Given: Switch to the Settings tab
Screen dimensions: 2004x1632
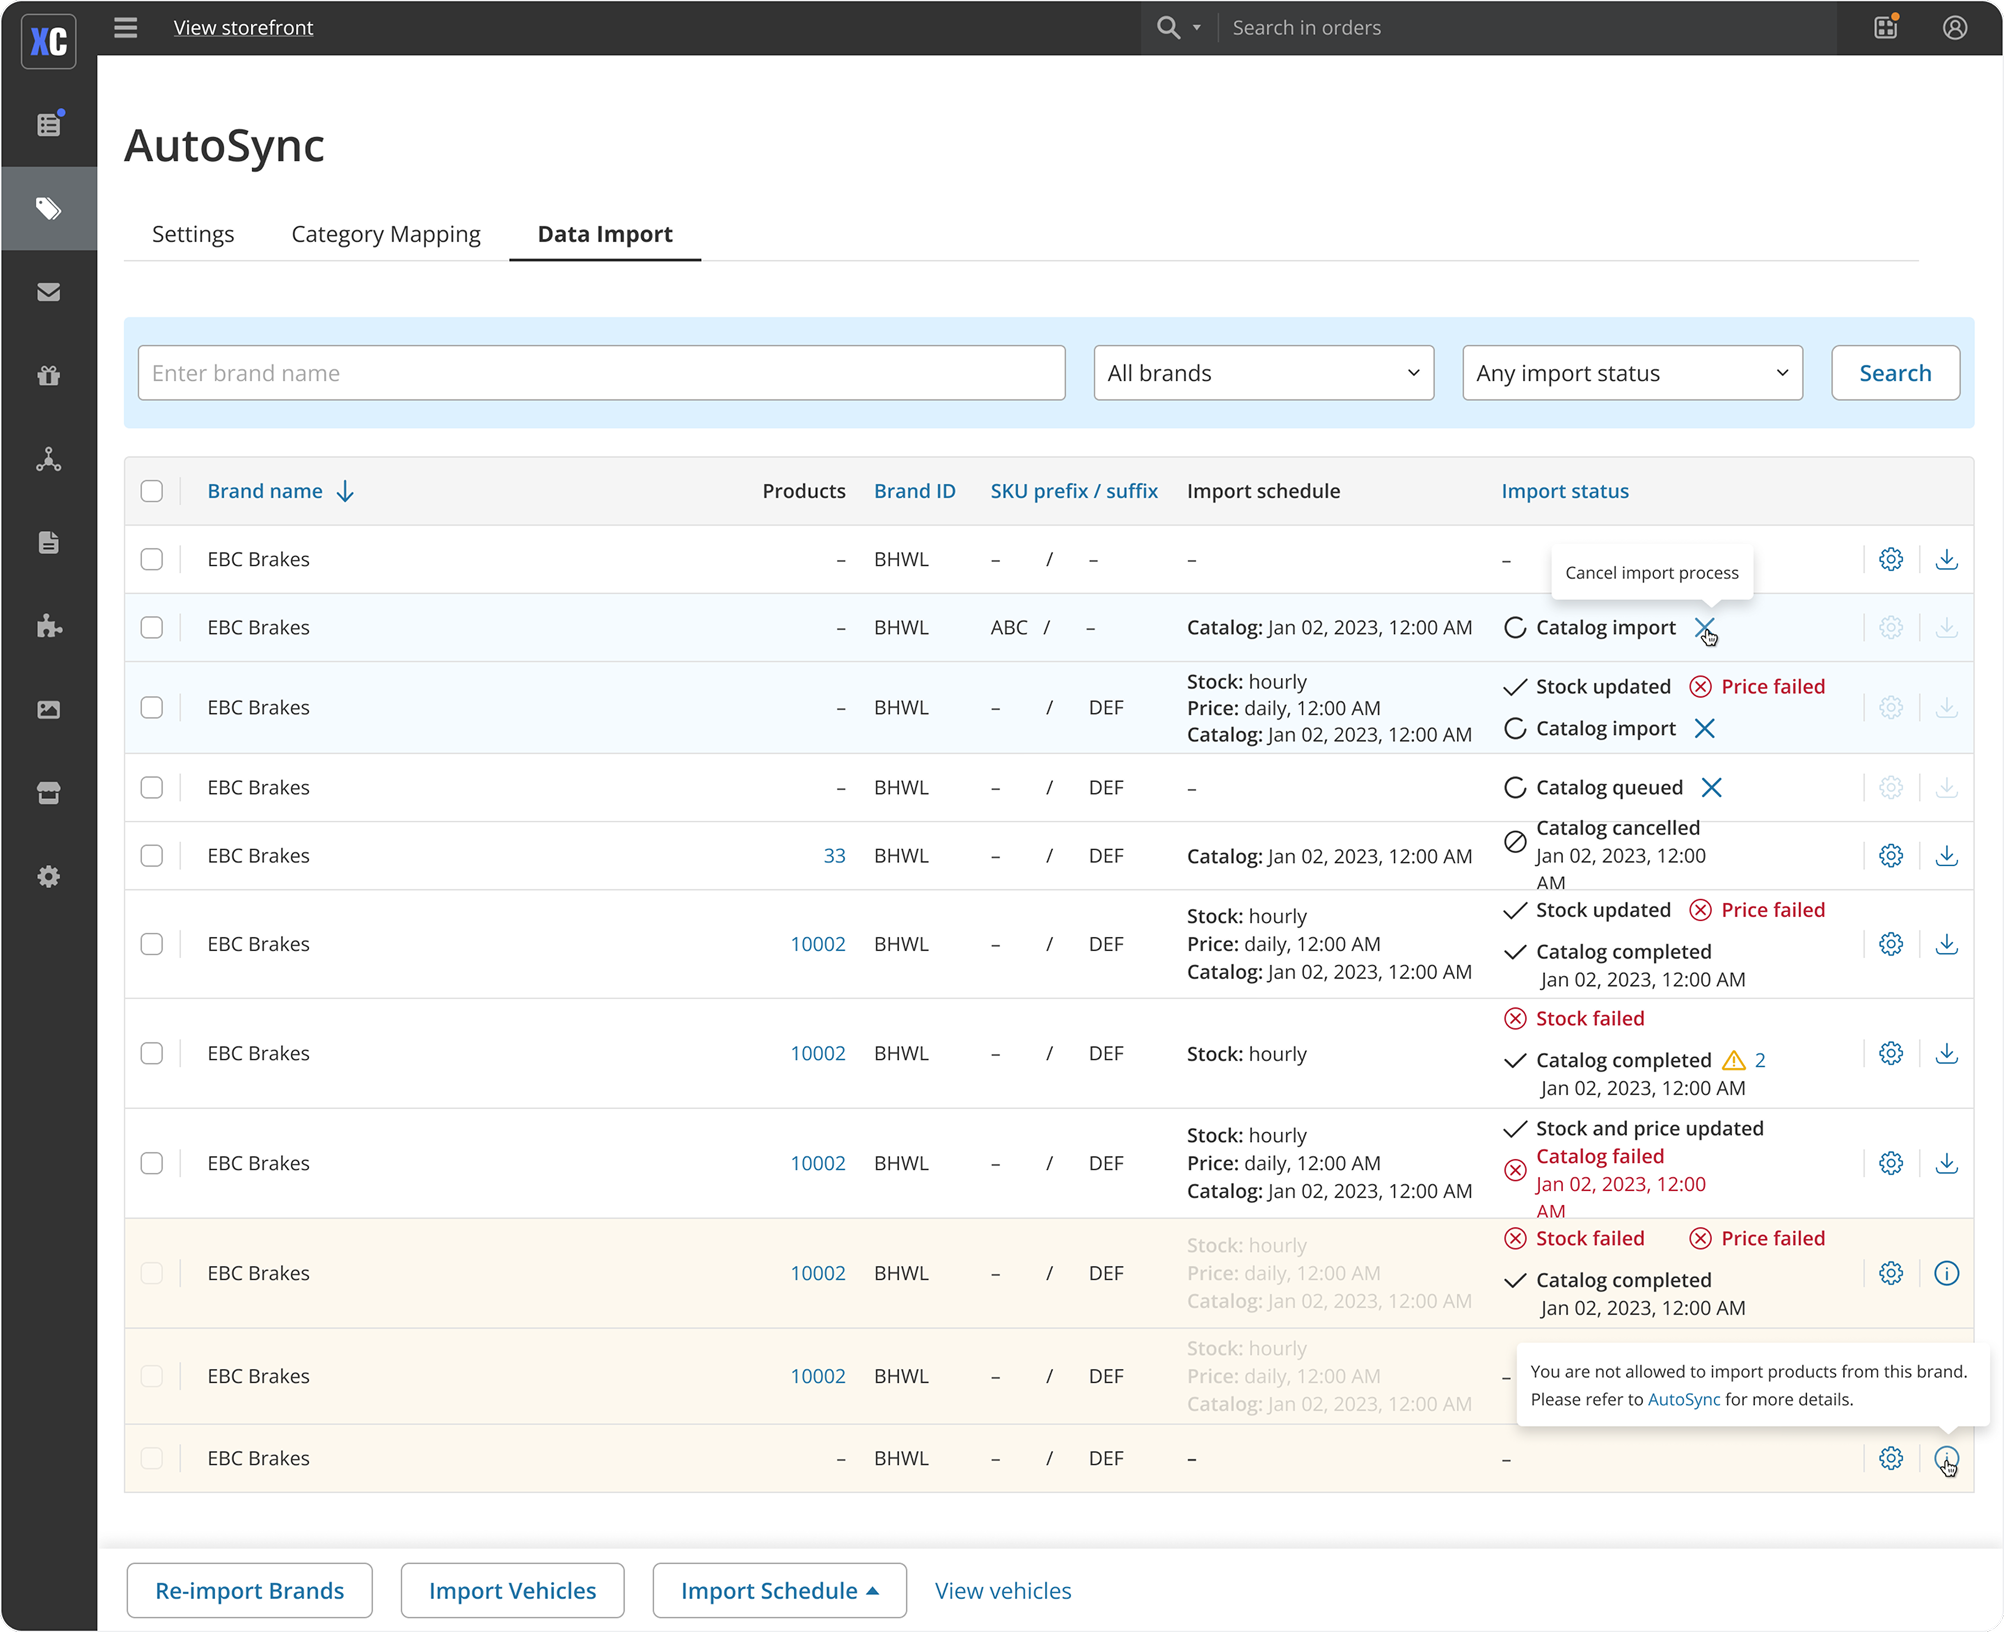Looking at the screenshot, I should [x=193, y=233].
